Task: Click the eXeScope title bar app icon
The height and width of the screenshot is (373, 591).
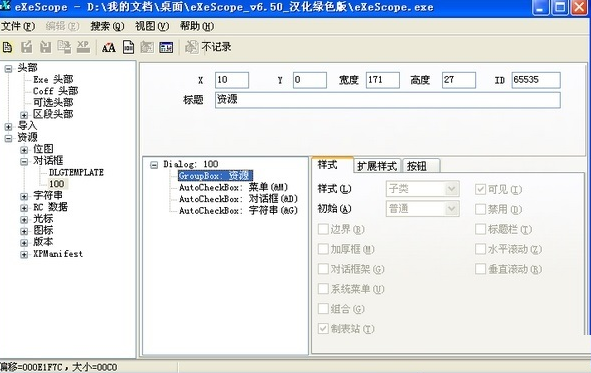Action: coord(5,6)
